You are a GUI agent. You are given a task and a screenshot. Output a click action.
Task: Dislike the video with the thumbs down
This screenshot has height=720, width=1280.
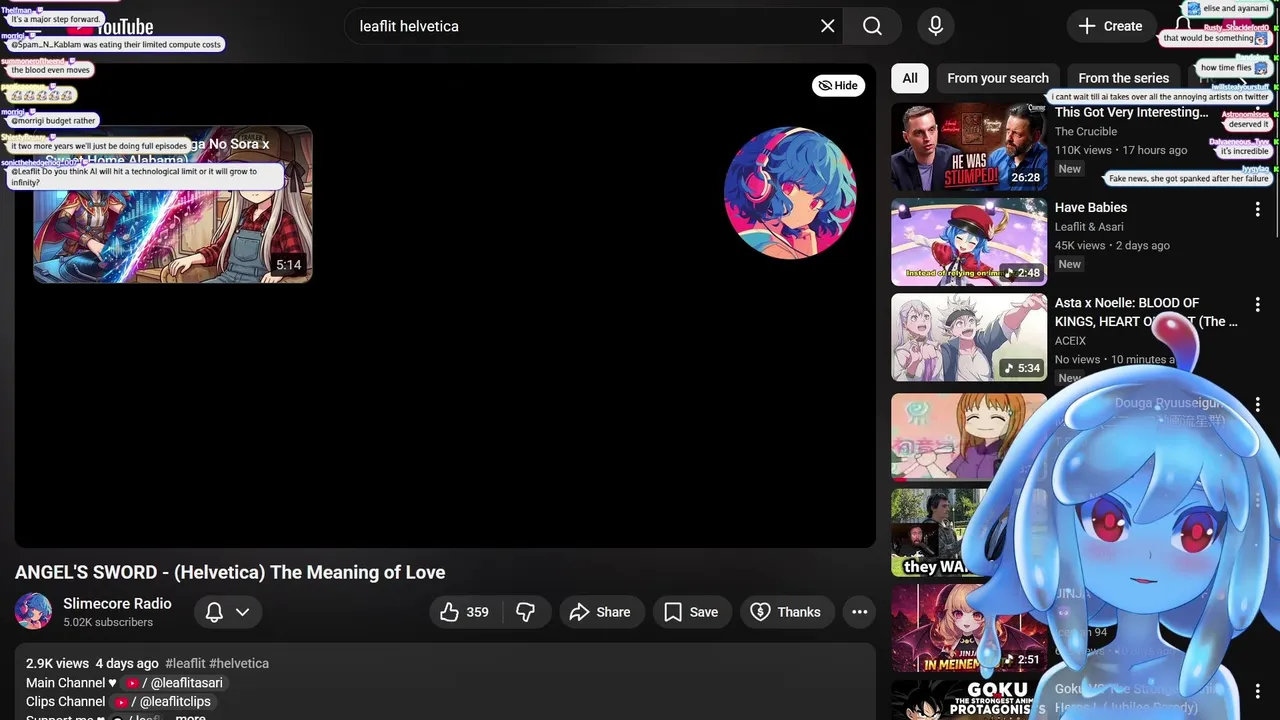[x=525, y=612]
